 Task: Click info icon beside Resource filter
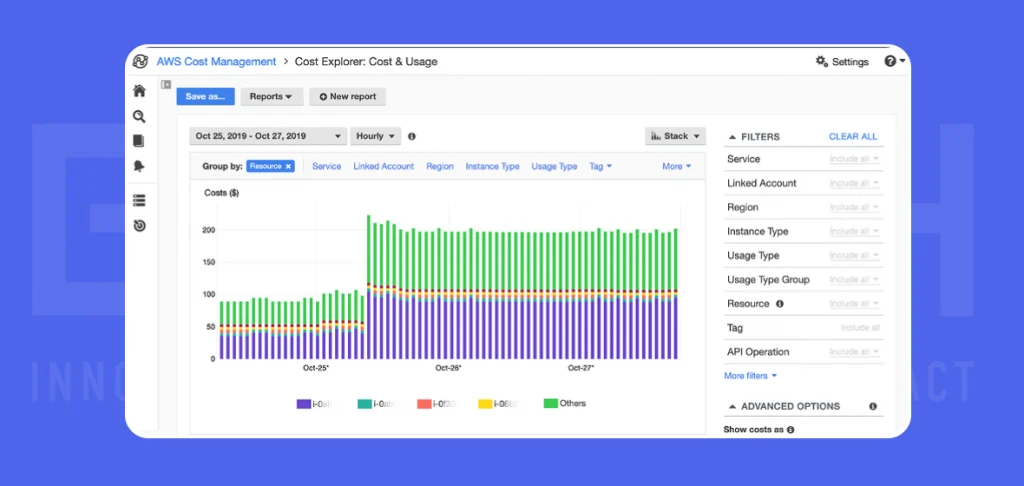tap(779, 304)
